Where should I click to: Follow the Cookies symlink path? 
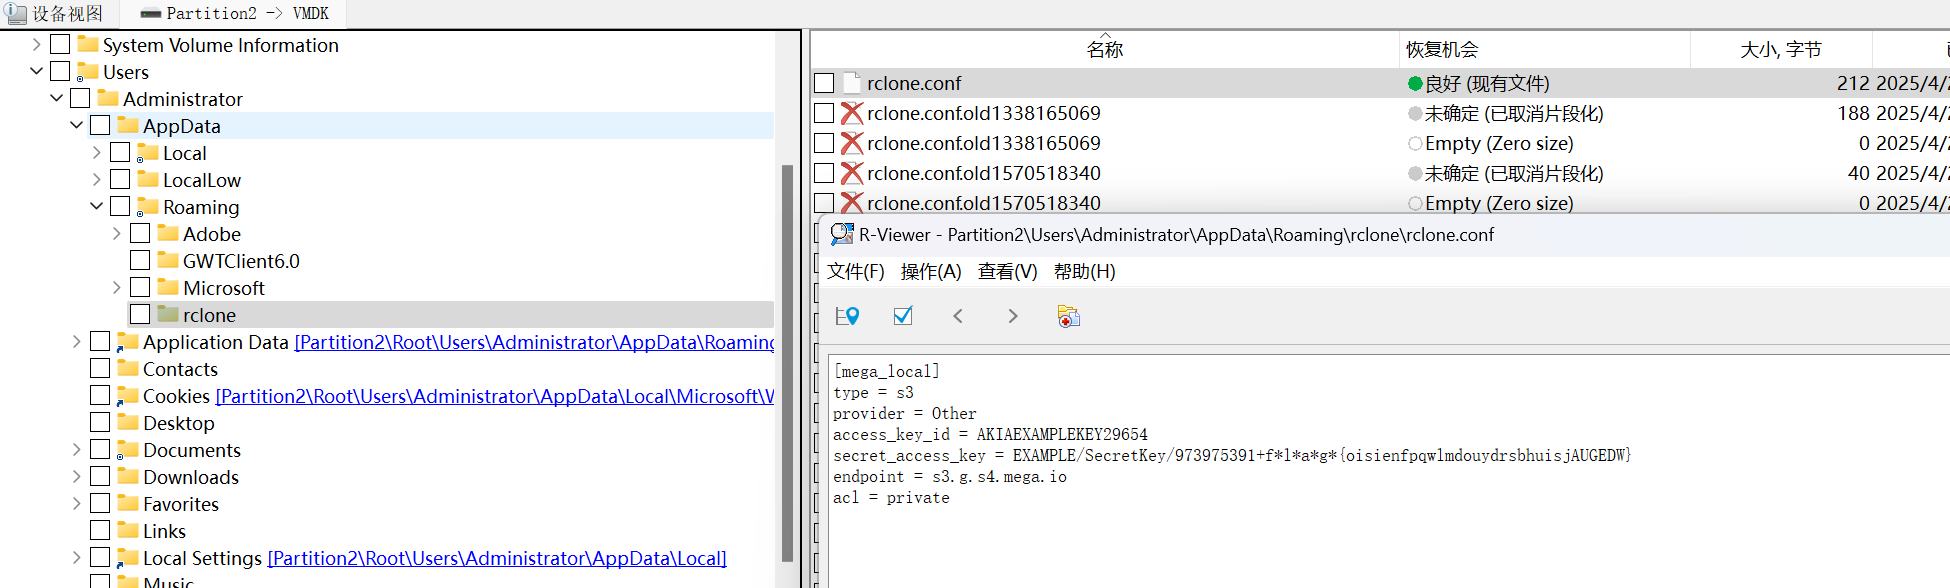click(x=495, y=396)
